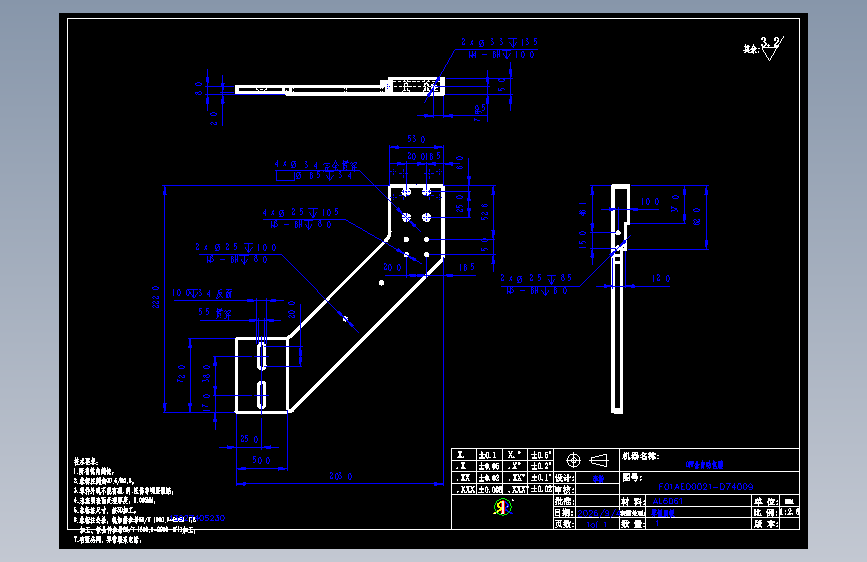This screenshot has height=562, width=867.
Task: Click the 版本 label cell
Action: click(766, 524)
